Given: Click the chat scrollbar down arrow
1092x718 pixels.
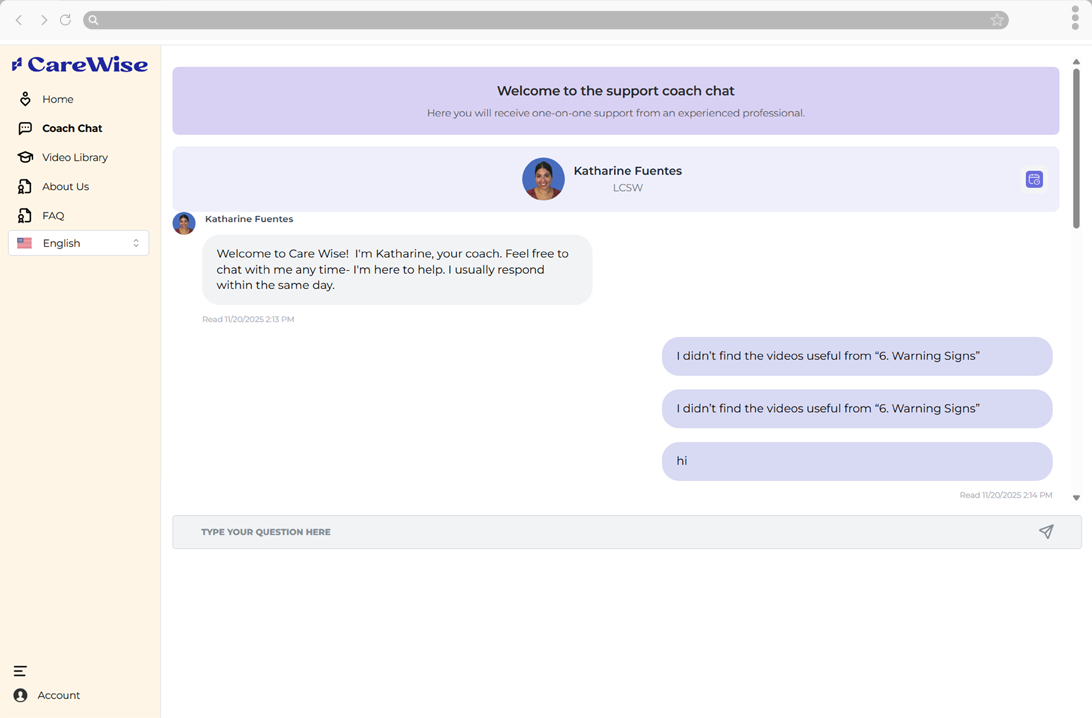Looking at the screenshot, I should [x=1076, y=498].
